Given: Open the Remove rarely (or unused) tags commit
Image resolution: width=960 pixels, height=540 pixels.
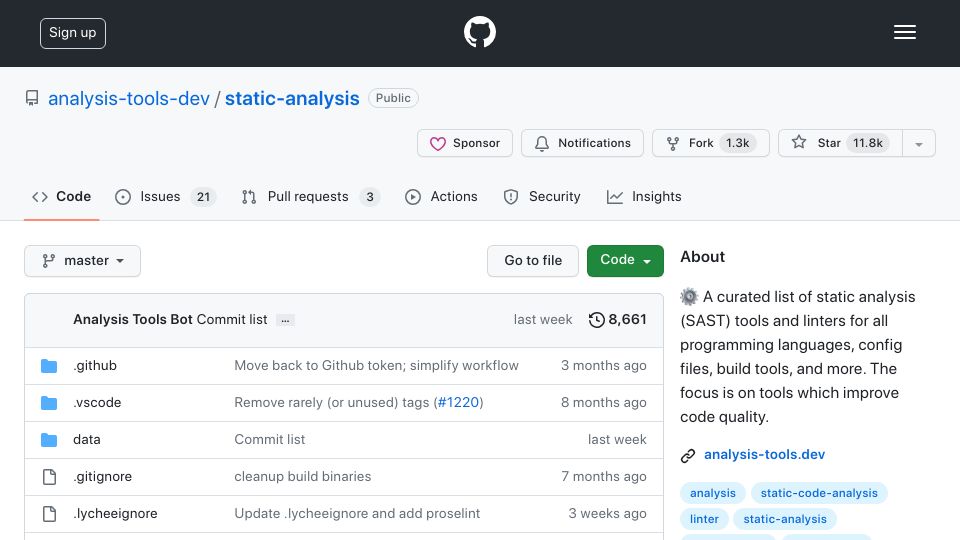Looking at the screenshot, I should coord(332,402).
